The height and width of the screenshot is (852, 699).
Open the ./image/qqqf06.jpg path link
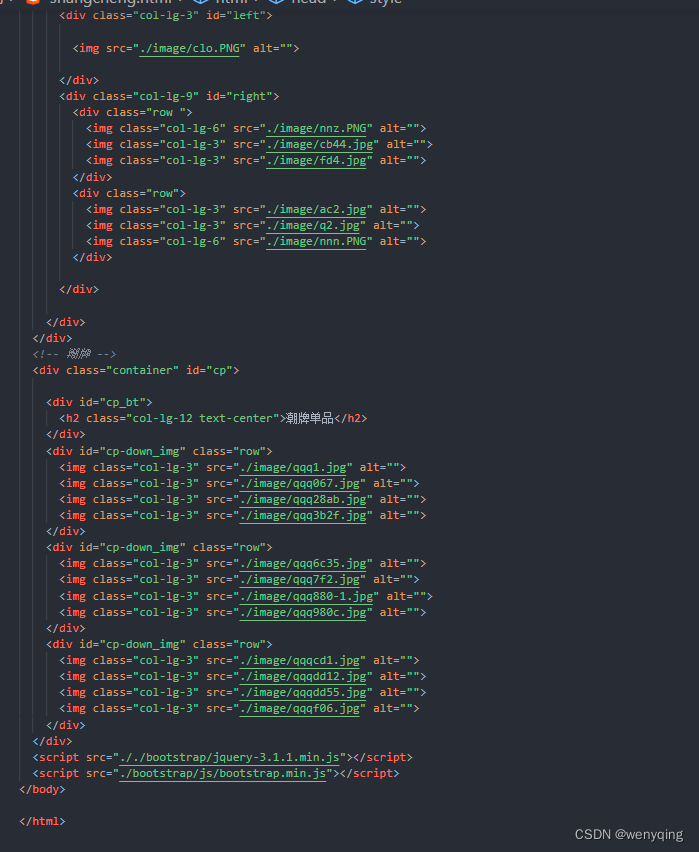(x=299, y=709)
